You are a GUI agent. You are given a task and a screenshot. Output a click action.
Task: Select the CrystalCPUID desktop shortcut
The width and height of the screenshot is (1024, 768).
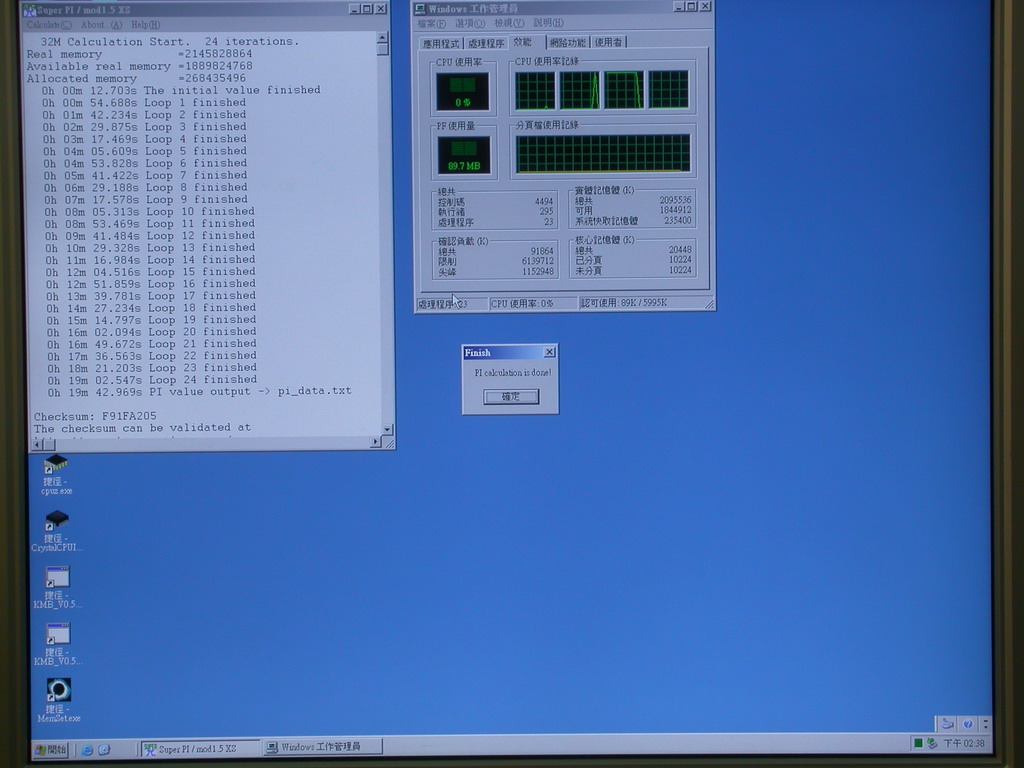pos(57,530)
